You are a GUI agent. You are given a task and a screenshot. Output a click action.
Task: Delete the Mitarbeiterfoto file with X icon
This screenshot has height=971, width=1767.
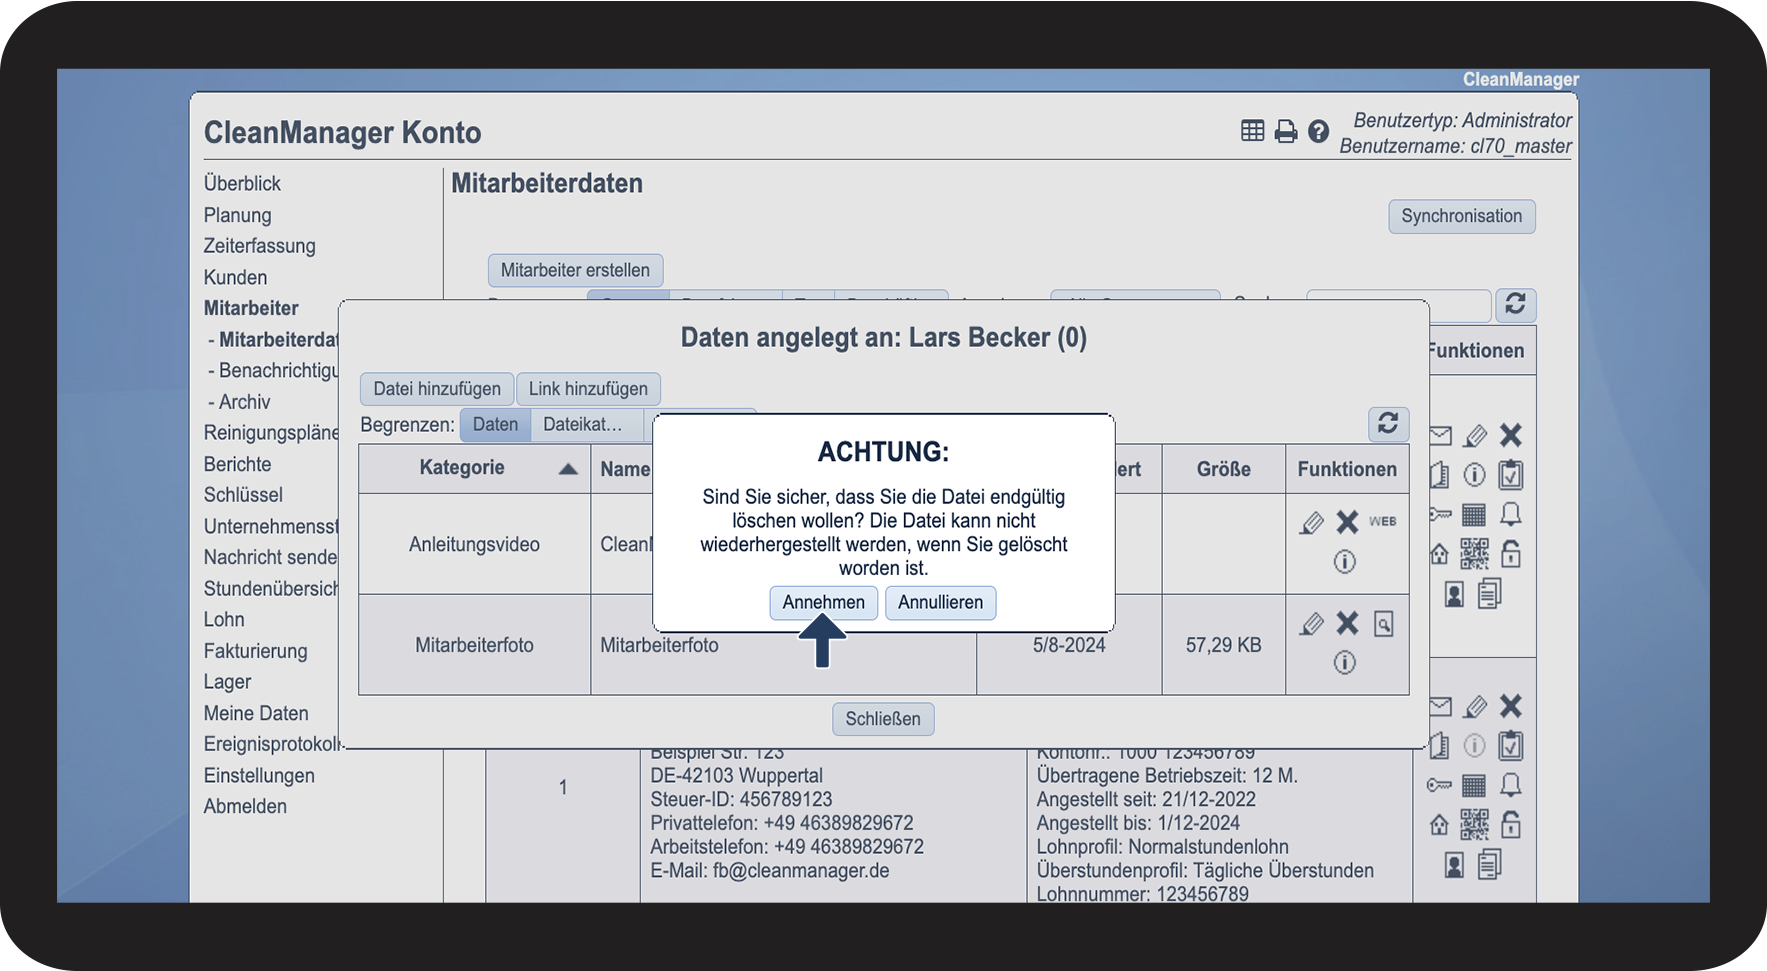(x=1347, y=623)
